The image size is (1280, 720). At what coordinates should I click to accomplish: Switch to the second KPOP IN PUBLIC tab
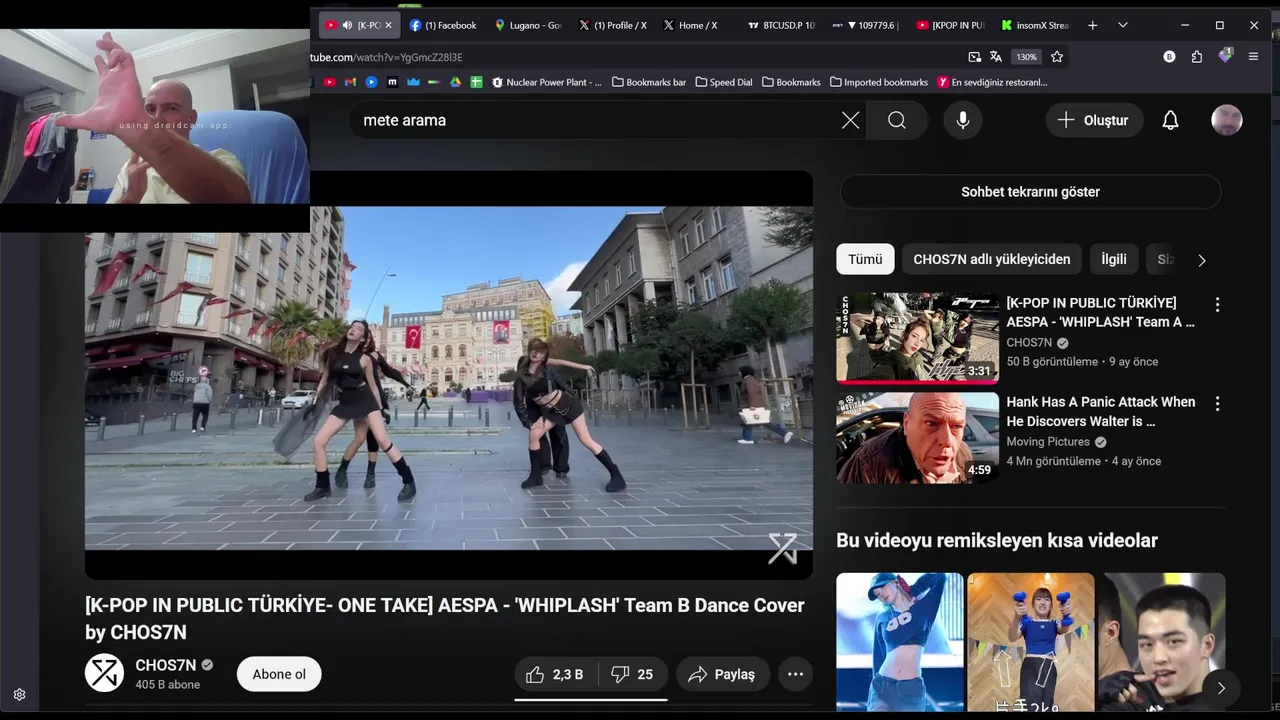(x=950, y=25)
